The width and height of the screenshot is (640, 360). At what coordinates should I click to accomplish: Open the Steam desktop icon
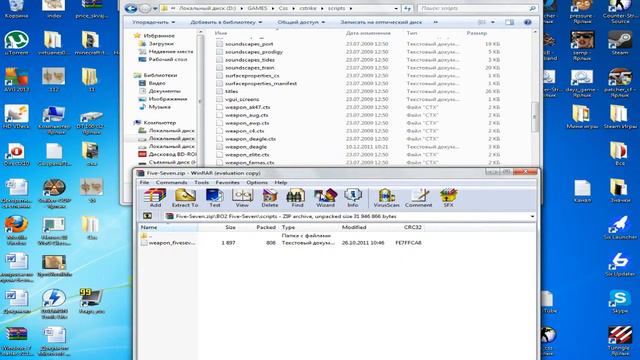point(620,43)
